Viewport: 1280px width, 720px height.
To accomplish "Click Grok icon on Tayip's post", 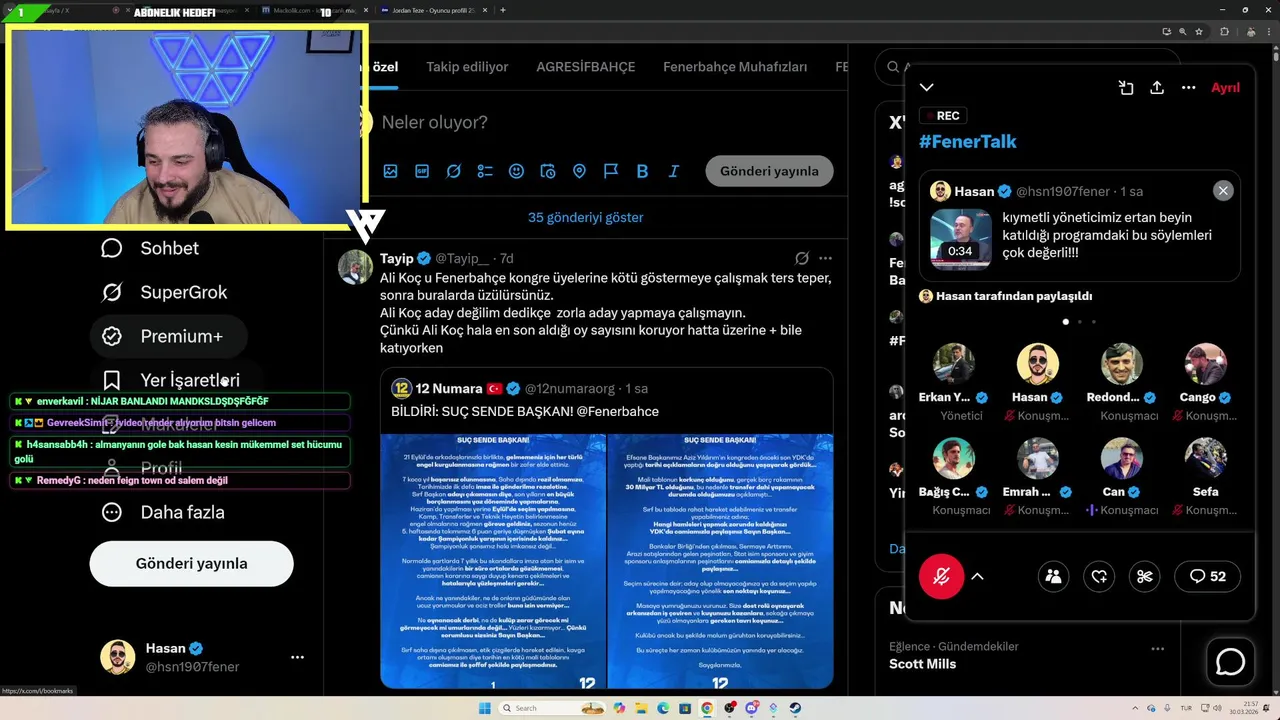I will (802, 258).
